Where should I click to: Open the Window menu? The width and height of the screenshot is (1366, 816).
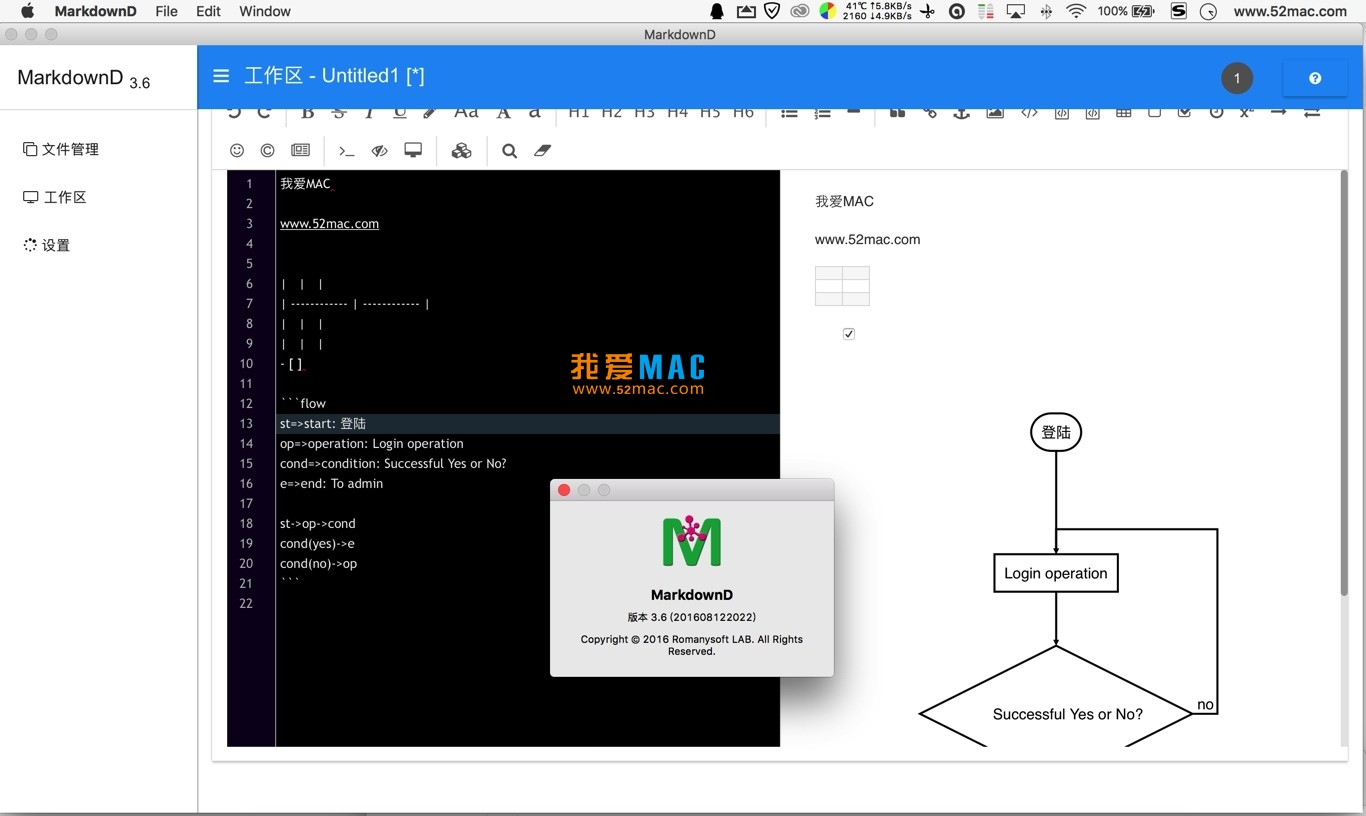pyautogui.click(x=265, y=11)
